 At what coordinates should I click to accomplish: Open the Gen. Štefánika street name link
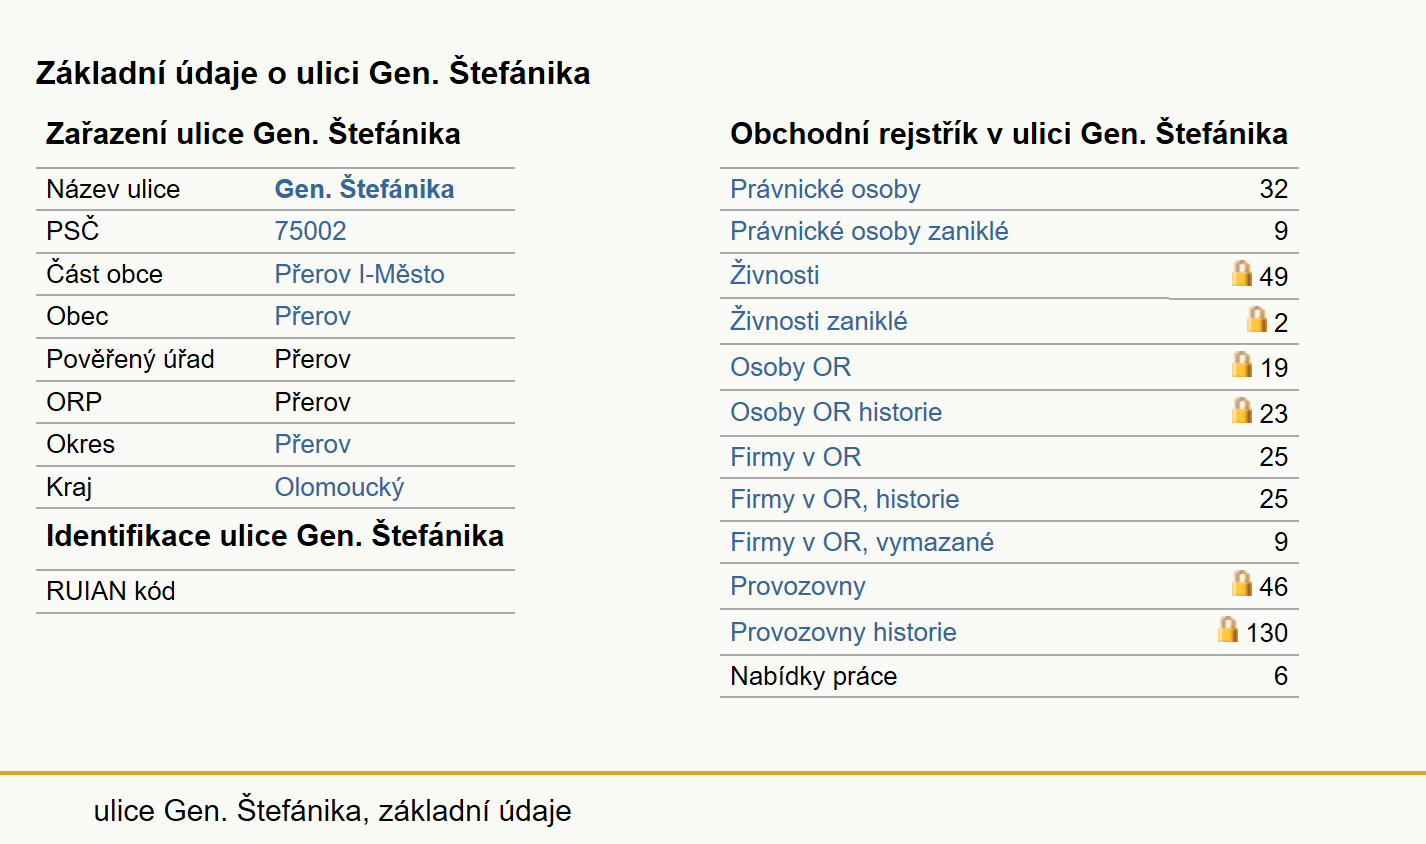[364, 189]
